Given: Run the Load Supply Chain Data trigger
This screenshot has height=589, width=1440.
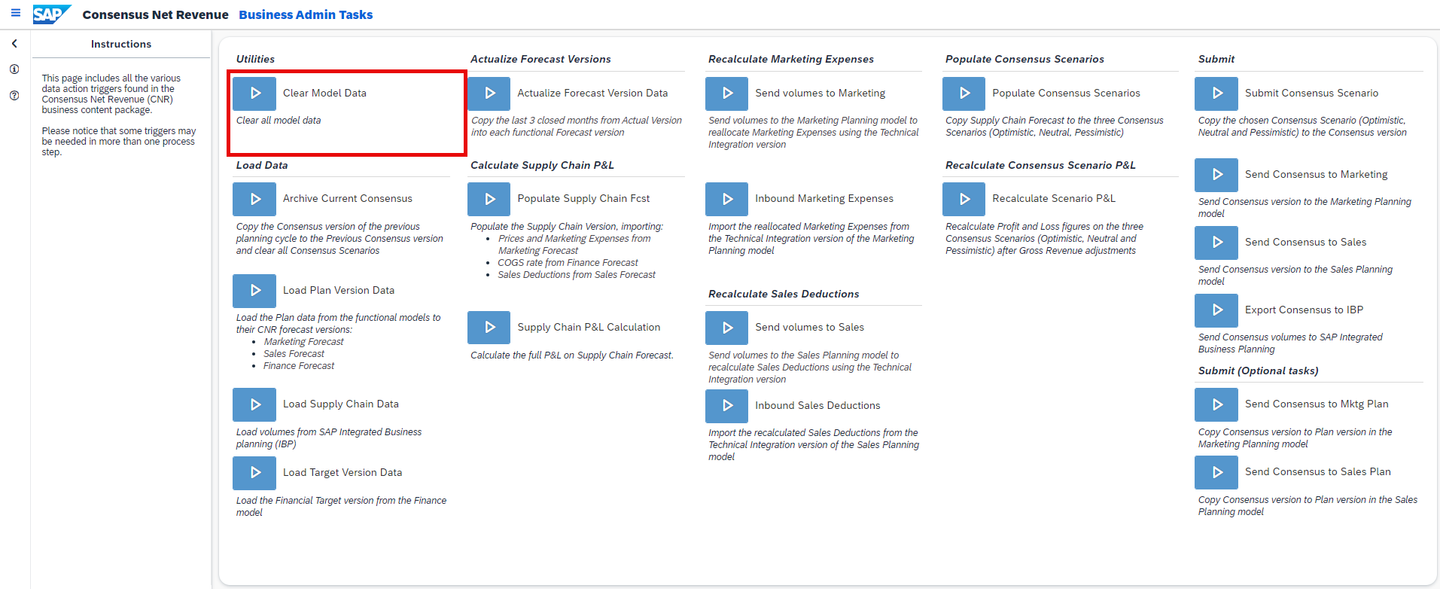Looking at the screenshot, I should pyautogui.click(x=255, y=404).
